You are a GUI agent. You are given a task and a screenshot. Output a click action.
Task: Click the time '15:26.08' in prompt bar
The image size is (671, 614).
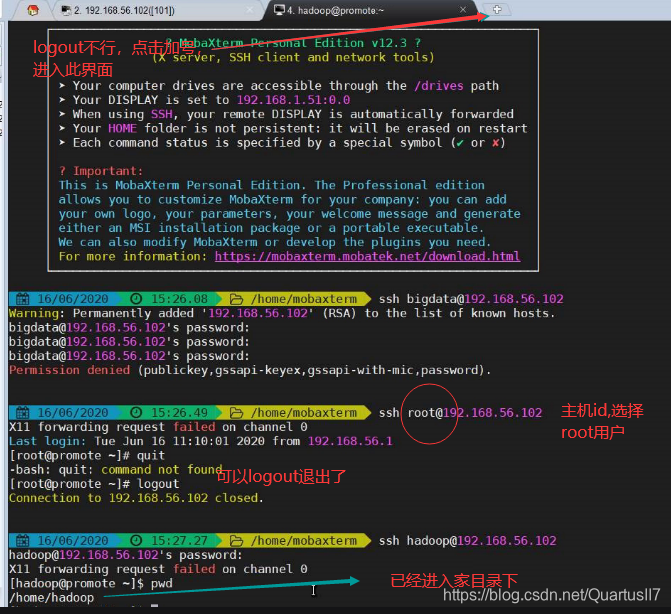pos(179,299)
